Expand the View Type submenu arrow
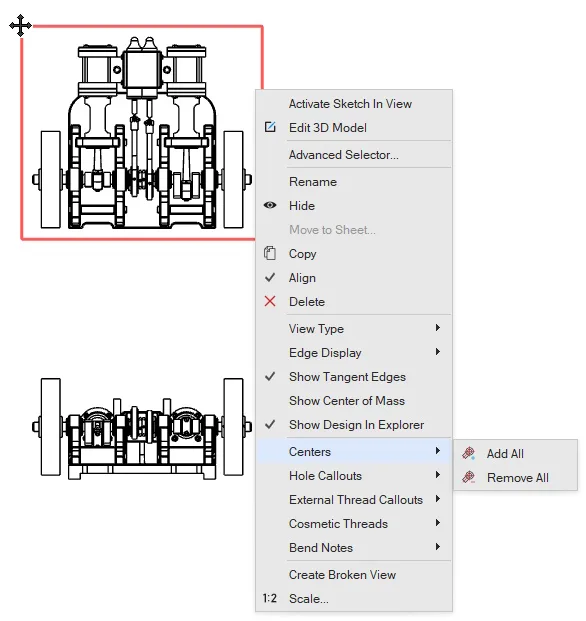This screenshot has height=621, width=586. click(438, 328)
